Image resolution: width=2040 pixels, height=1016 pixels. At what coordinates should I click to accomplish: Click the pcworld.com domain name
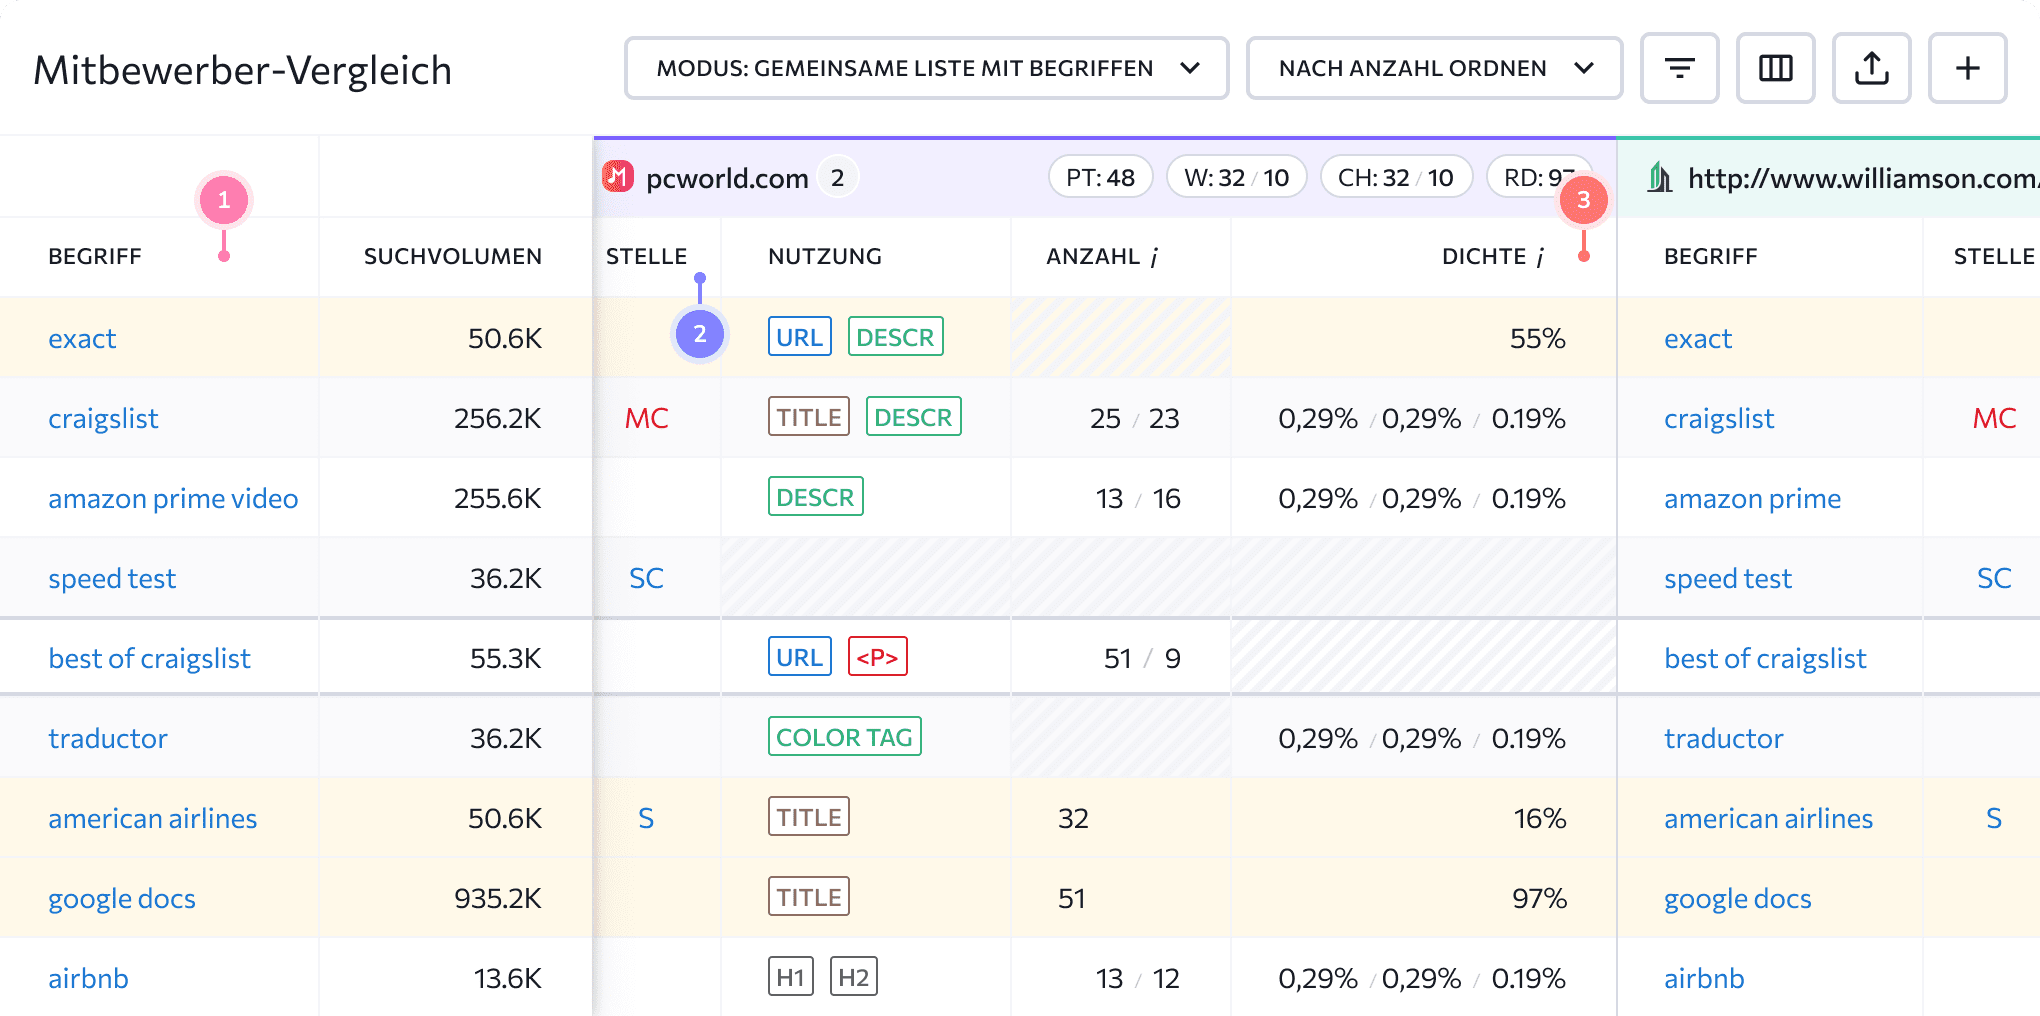point(727,178)
